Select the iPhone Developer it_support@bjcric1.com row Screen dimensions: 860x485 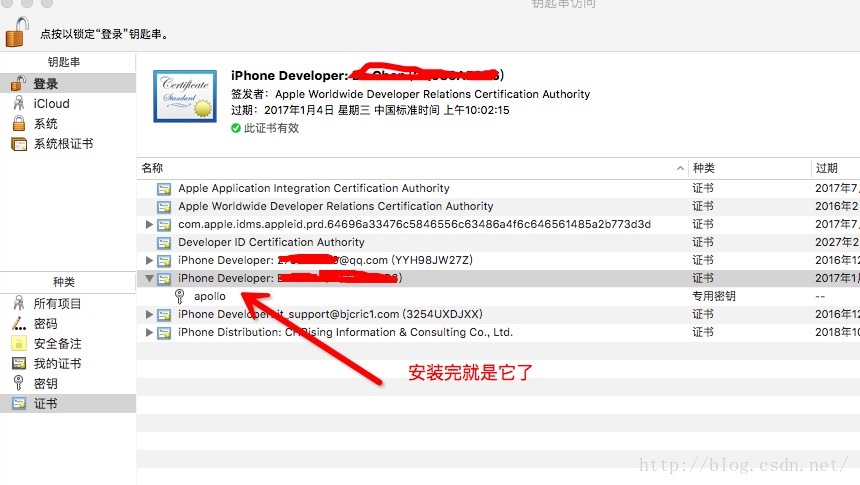[498, 314]
